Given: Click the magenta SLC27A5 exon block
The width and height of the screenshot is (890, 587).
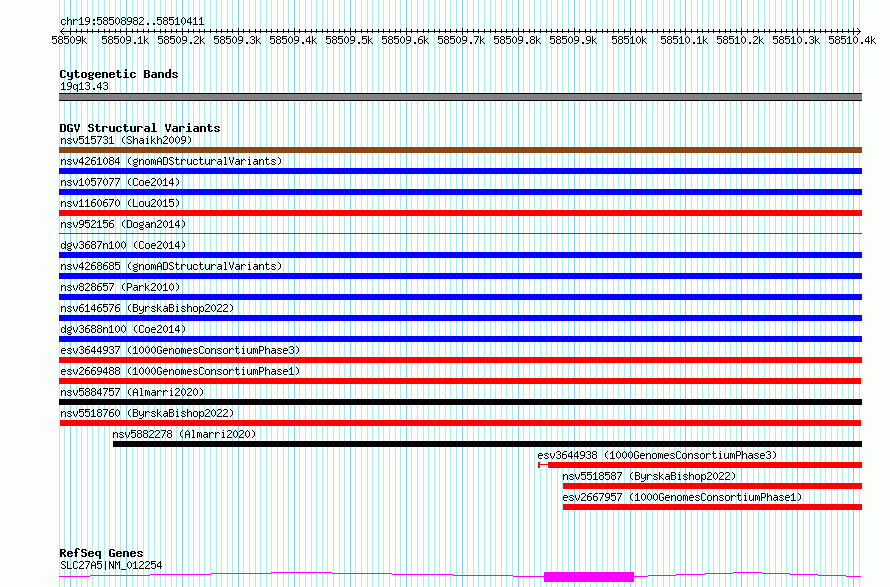Looking at the screenshot, I should pos(589,577).
